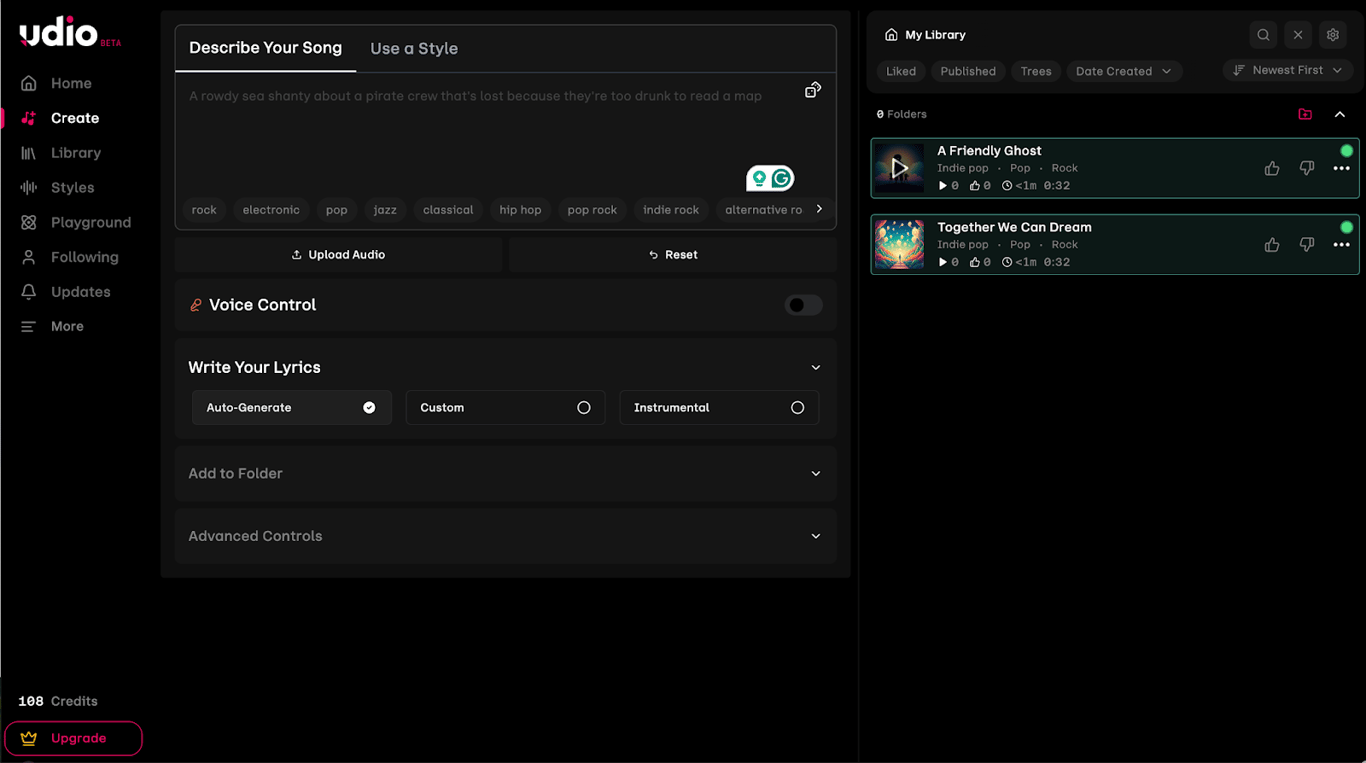Select the Instrumental lyrics option
This screenshot has height=763, width=1366.
tap(719, 407)
